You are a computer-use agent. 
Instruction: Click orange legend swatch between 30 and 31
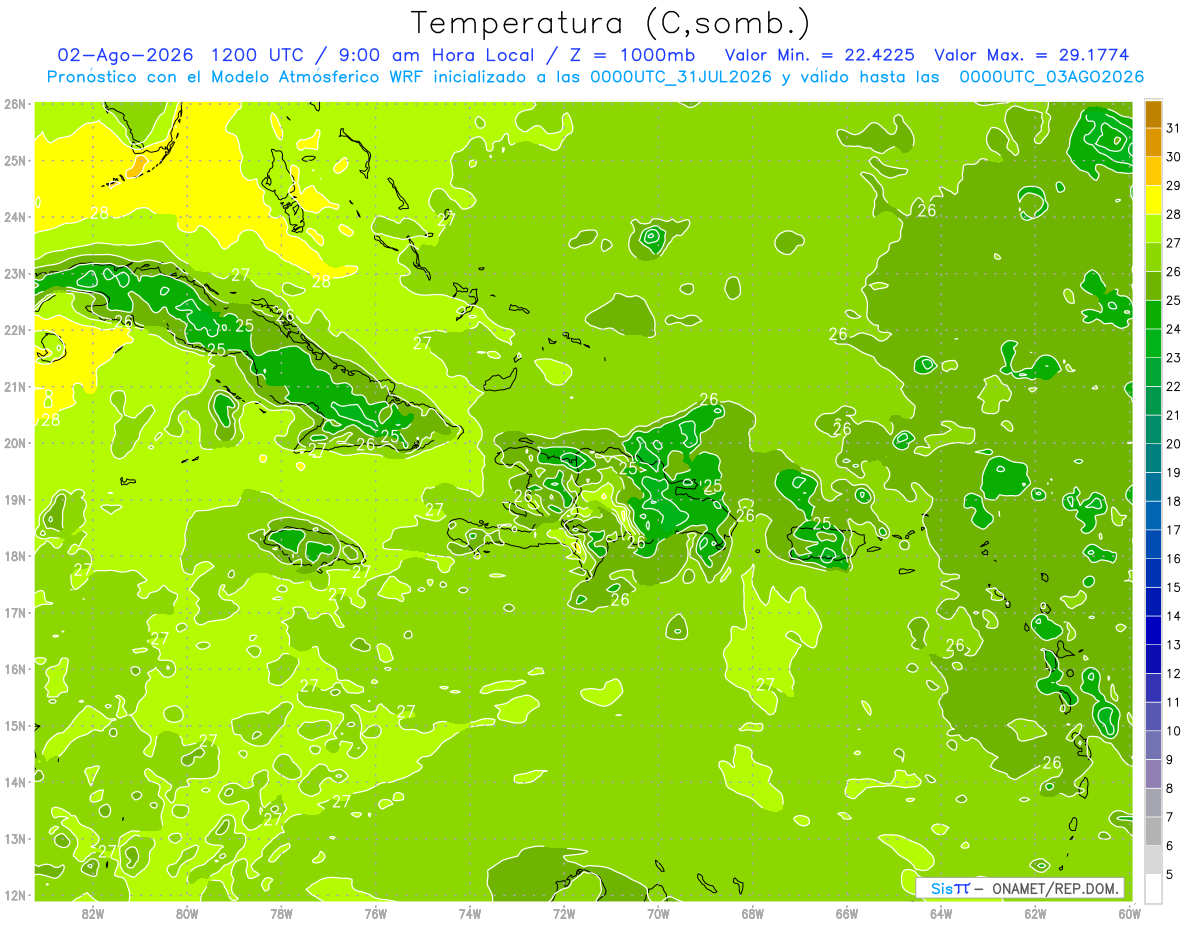[x=1153, y=143]
